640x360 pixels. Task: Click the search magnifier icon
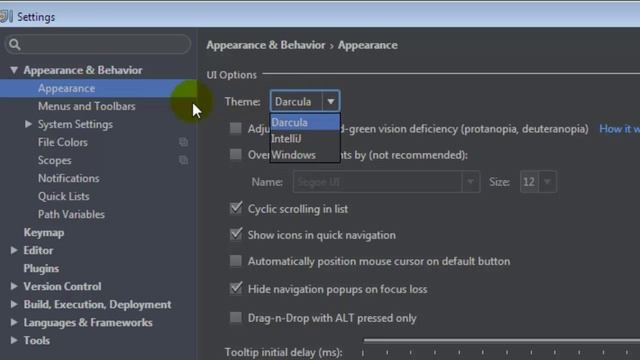pos(15,44)
